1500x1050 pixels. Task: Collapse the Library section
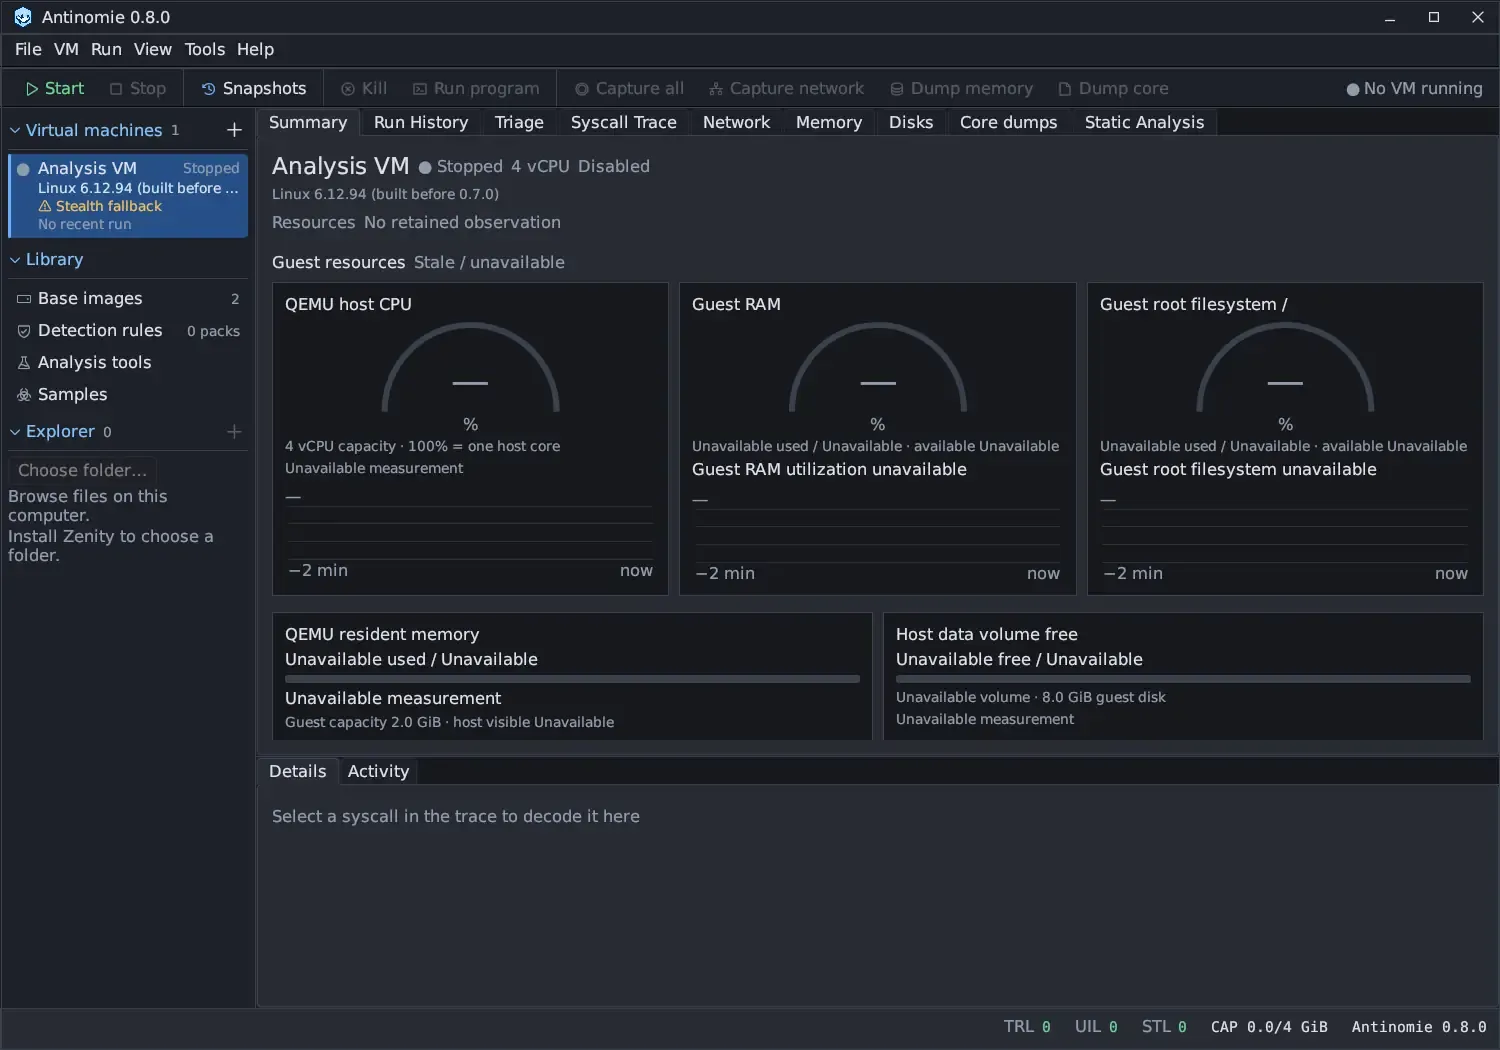(x=15, y=259)
